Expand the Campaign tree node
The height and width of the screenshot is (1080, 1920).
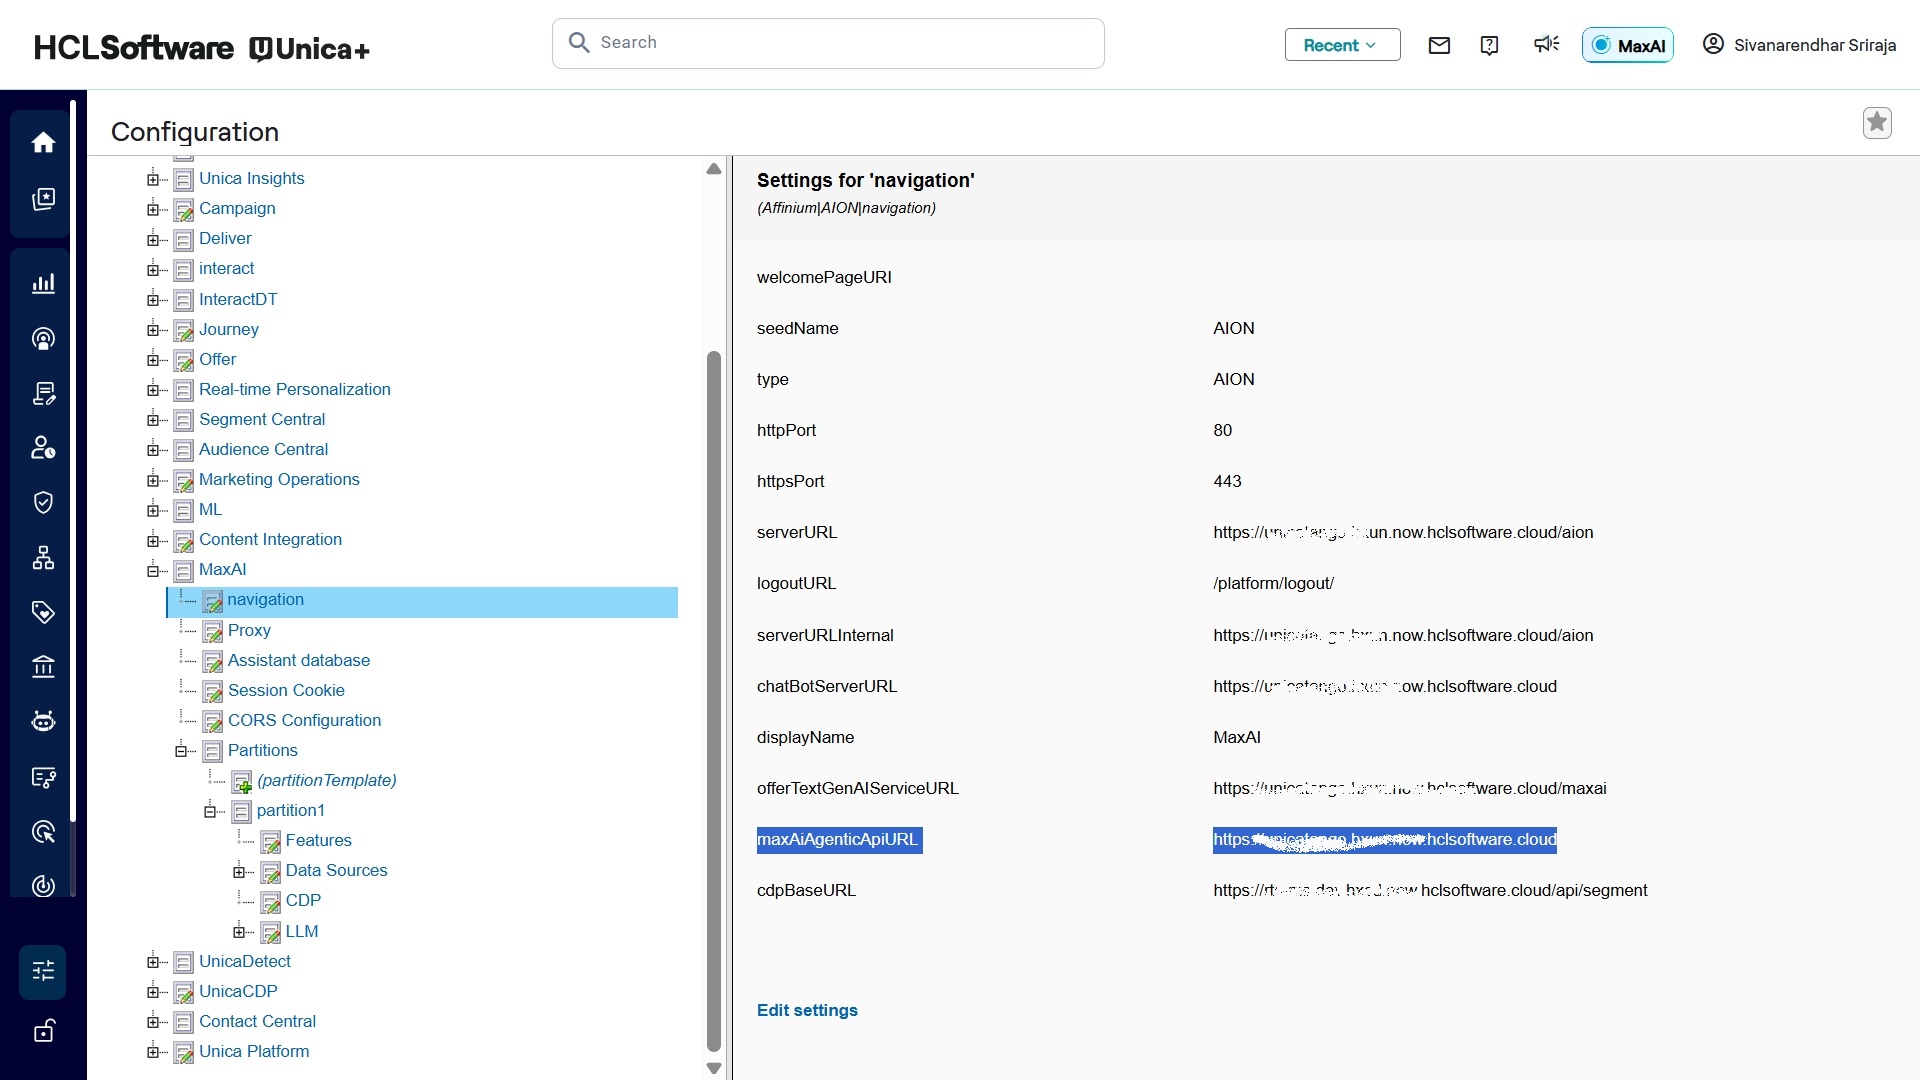click(153, 209)
